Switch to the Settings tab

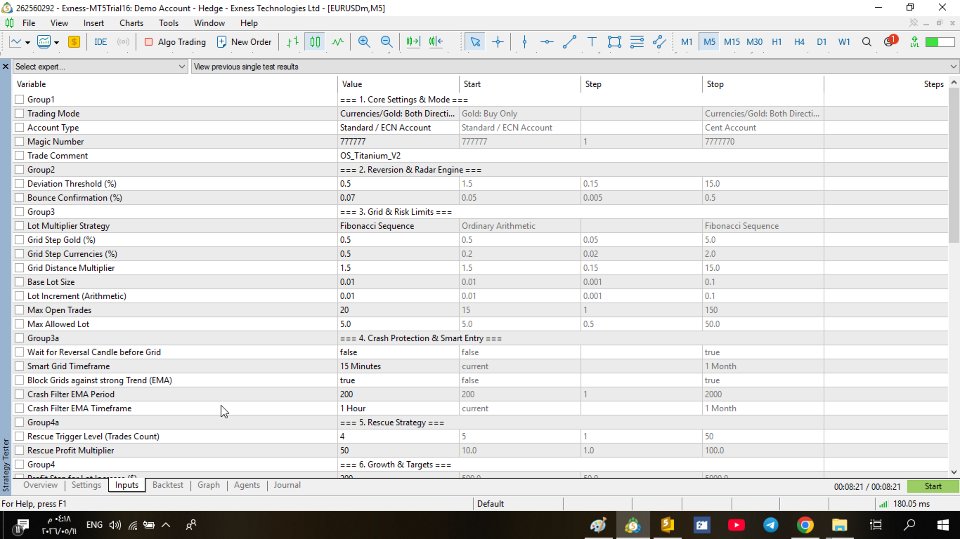[86, 485]
